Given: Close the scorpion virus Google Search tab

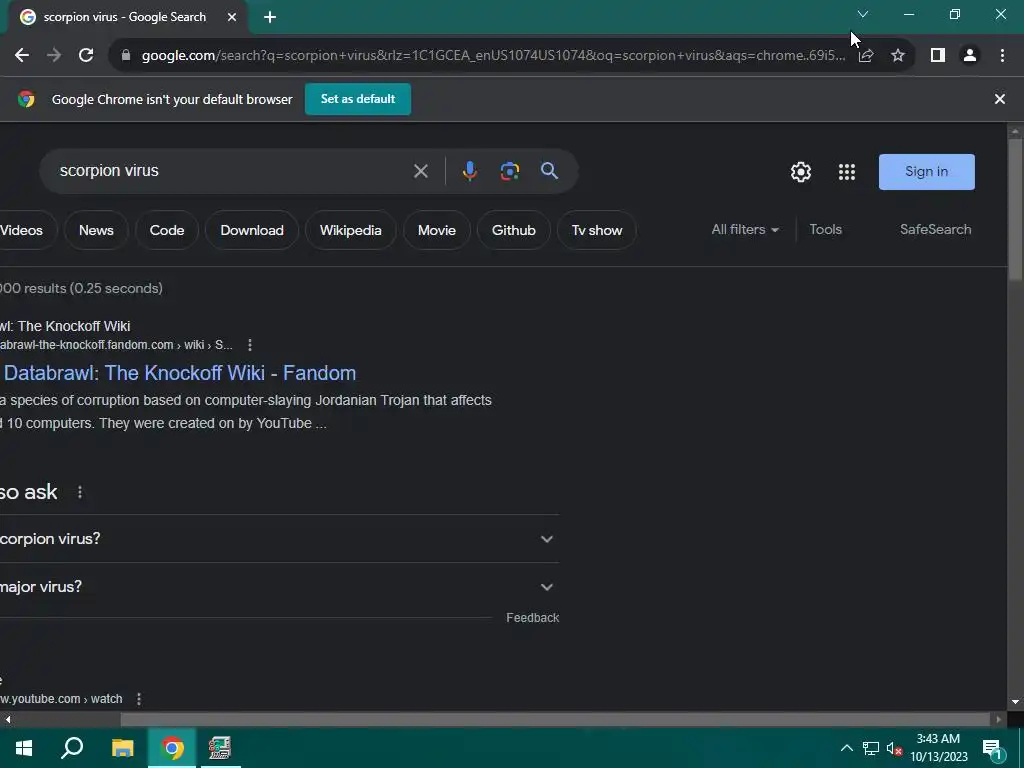Looking at the screenshot, I should (x=232, y=18).
